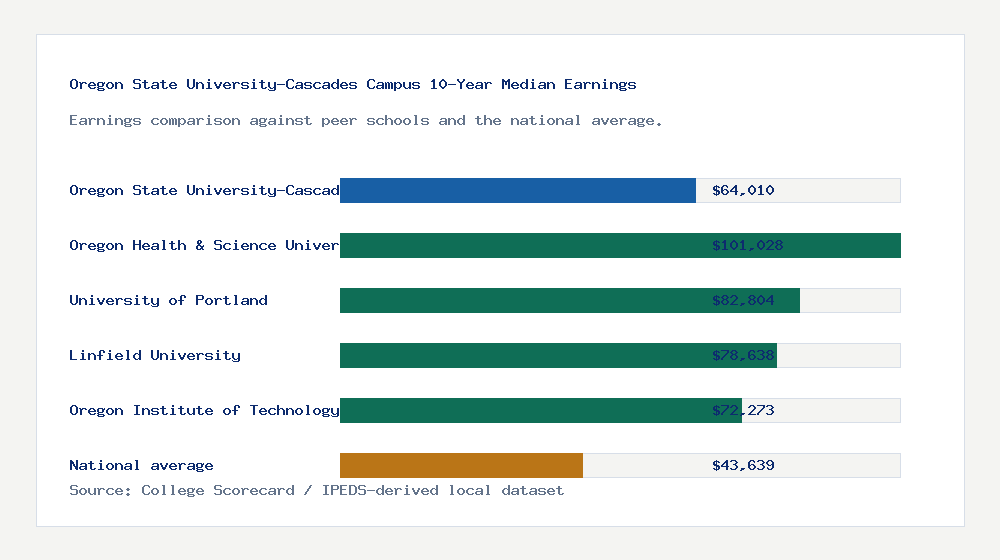Click the blue Oregon State University-Cascades bar
1000x560 pixels.
[518, 191]
